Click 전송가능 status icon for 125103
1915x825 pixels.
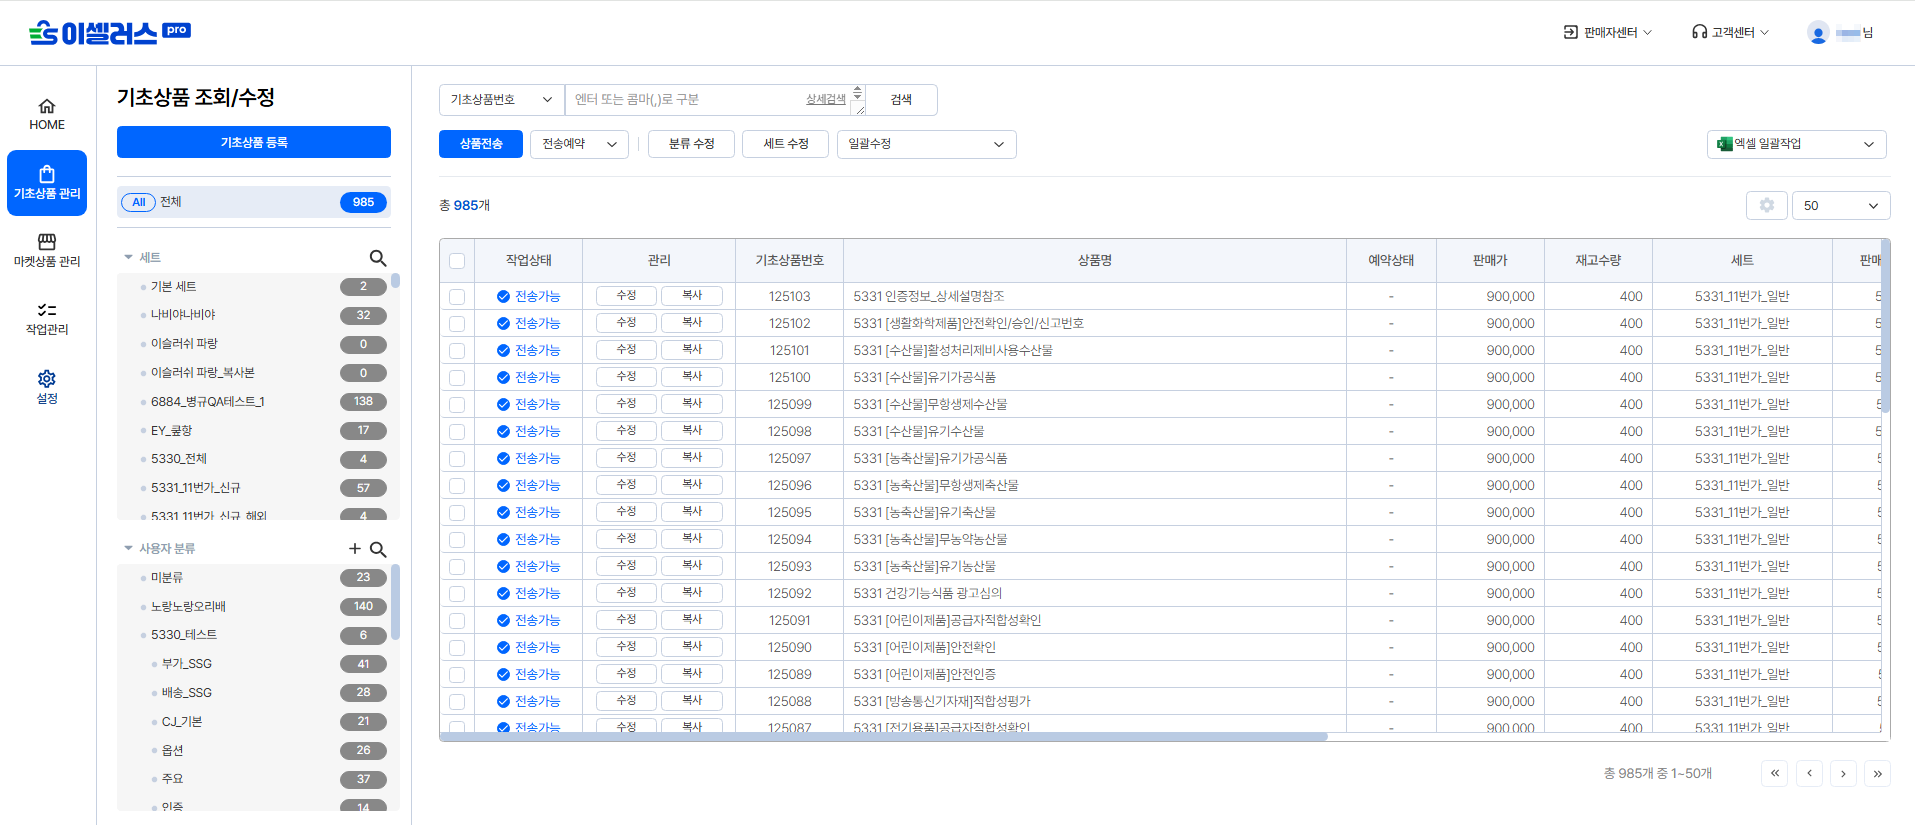coord(503,296)
